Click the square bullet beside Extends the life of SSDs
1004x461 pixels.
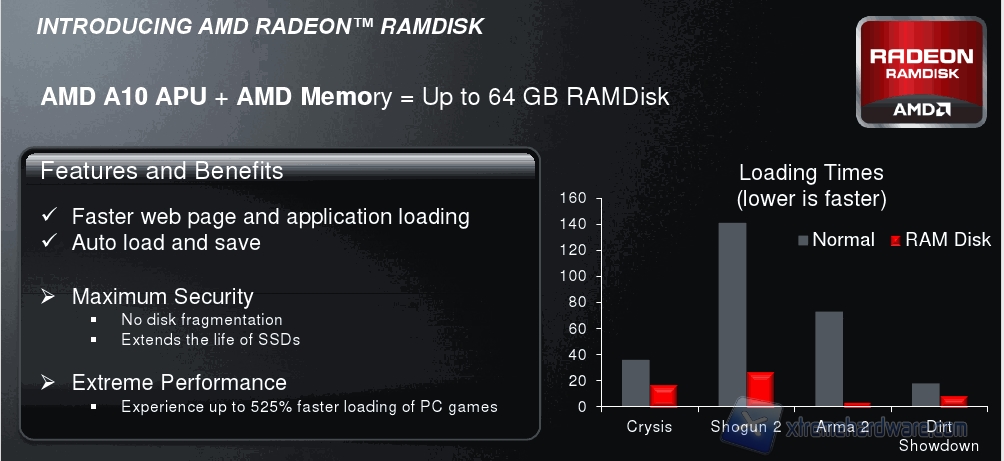pos(92,339)
